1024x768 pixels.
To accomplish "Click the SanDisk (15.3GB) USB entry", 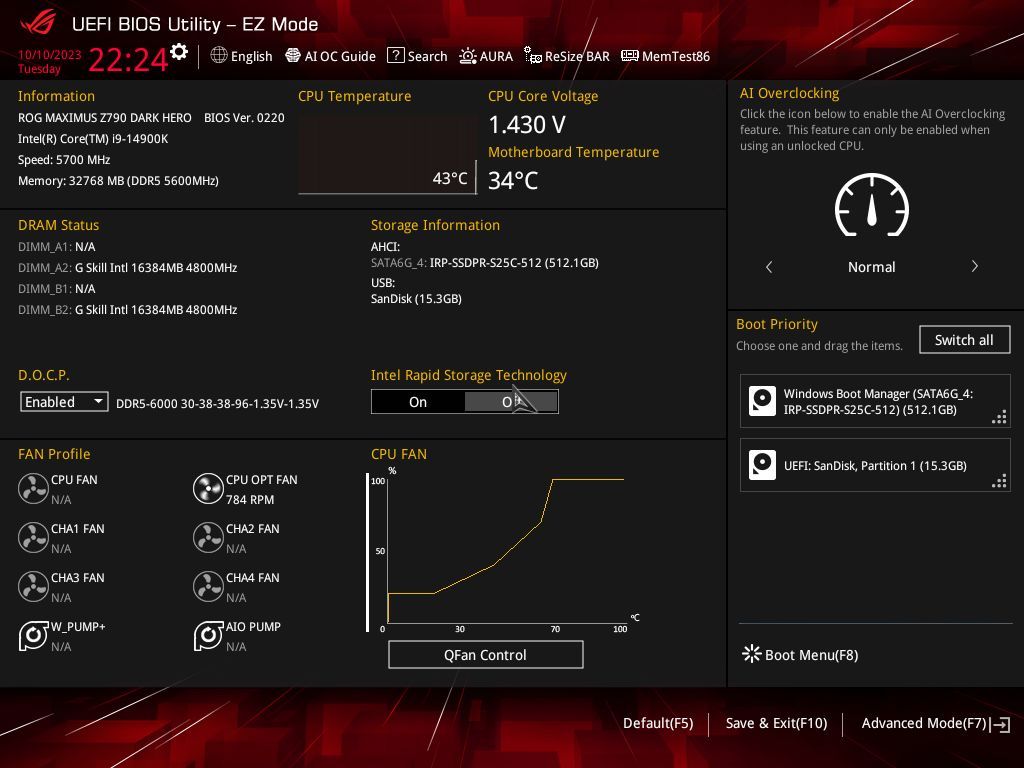I will 416,298.
